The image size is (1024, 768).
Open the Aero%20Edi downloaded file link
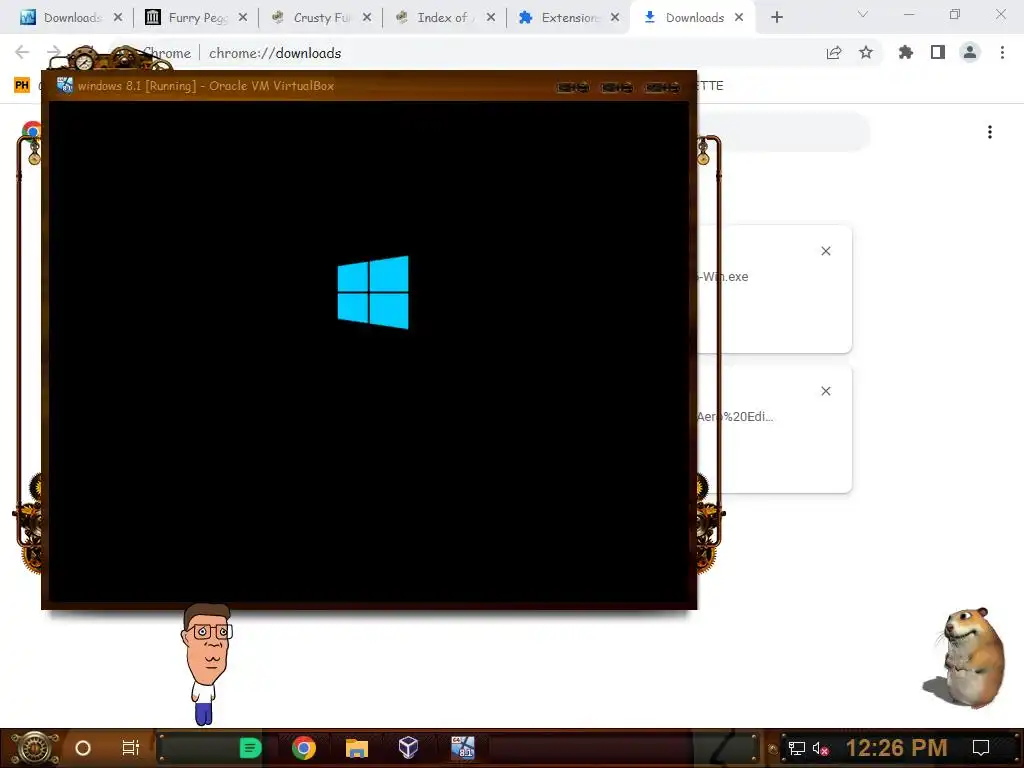(735, 417)
